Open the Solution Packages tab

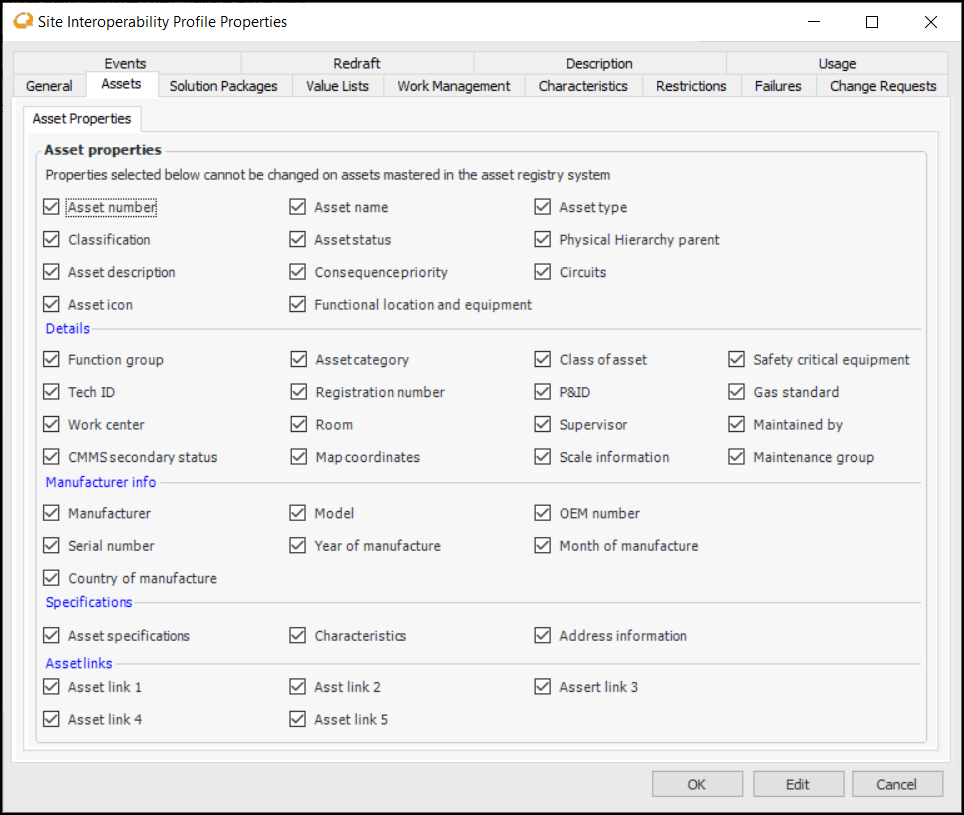[x=223, y=86]
